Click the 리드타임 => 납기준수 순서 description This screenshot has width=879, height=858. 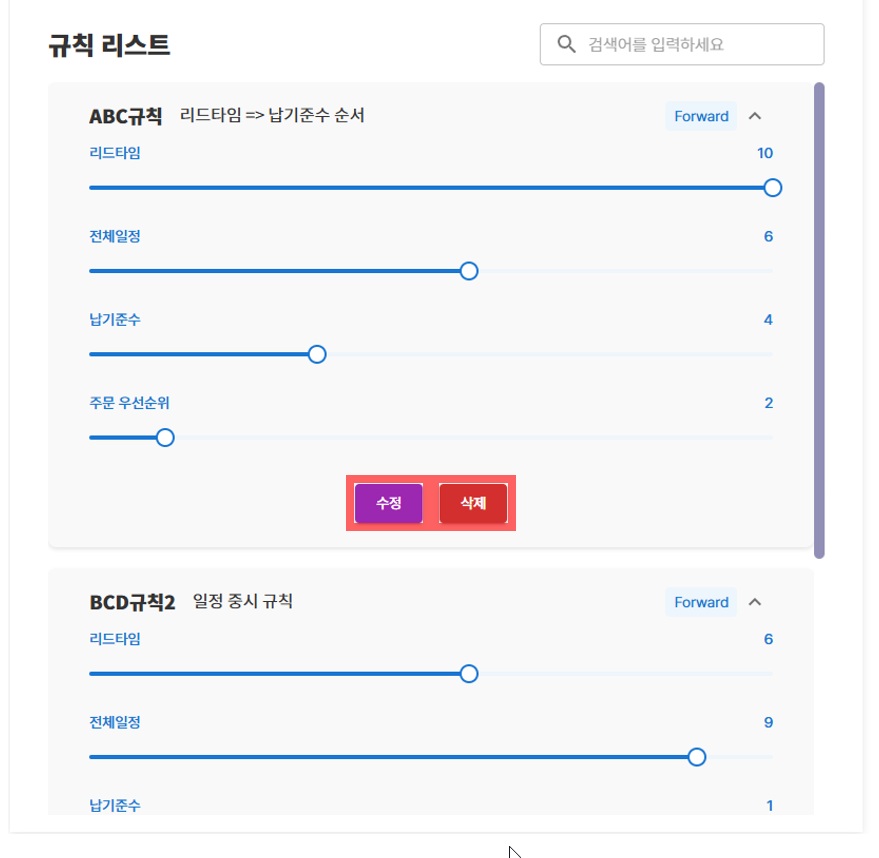(x=272, y=116)
